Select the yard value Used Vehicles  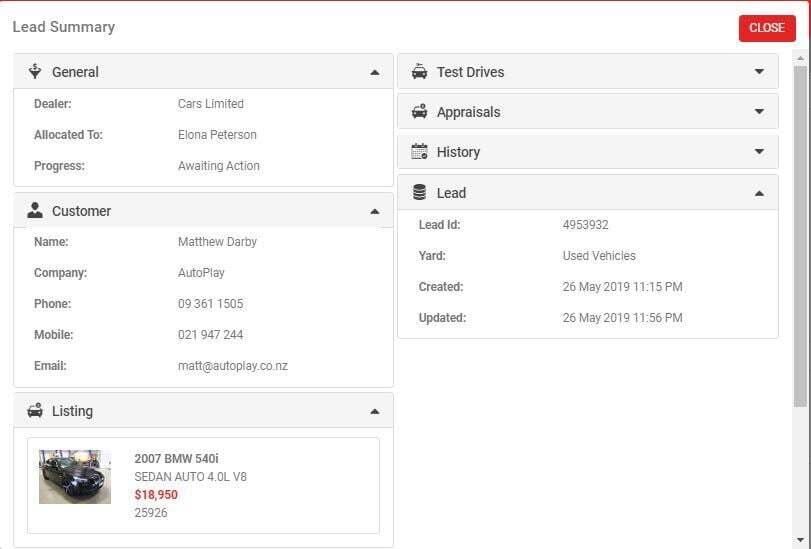[x=599, y=256]
